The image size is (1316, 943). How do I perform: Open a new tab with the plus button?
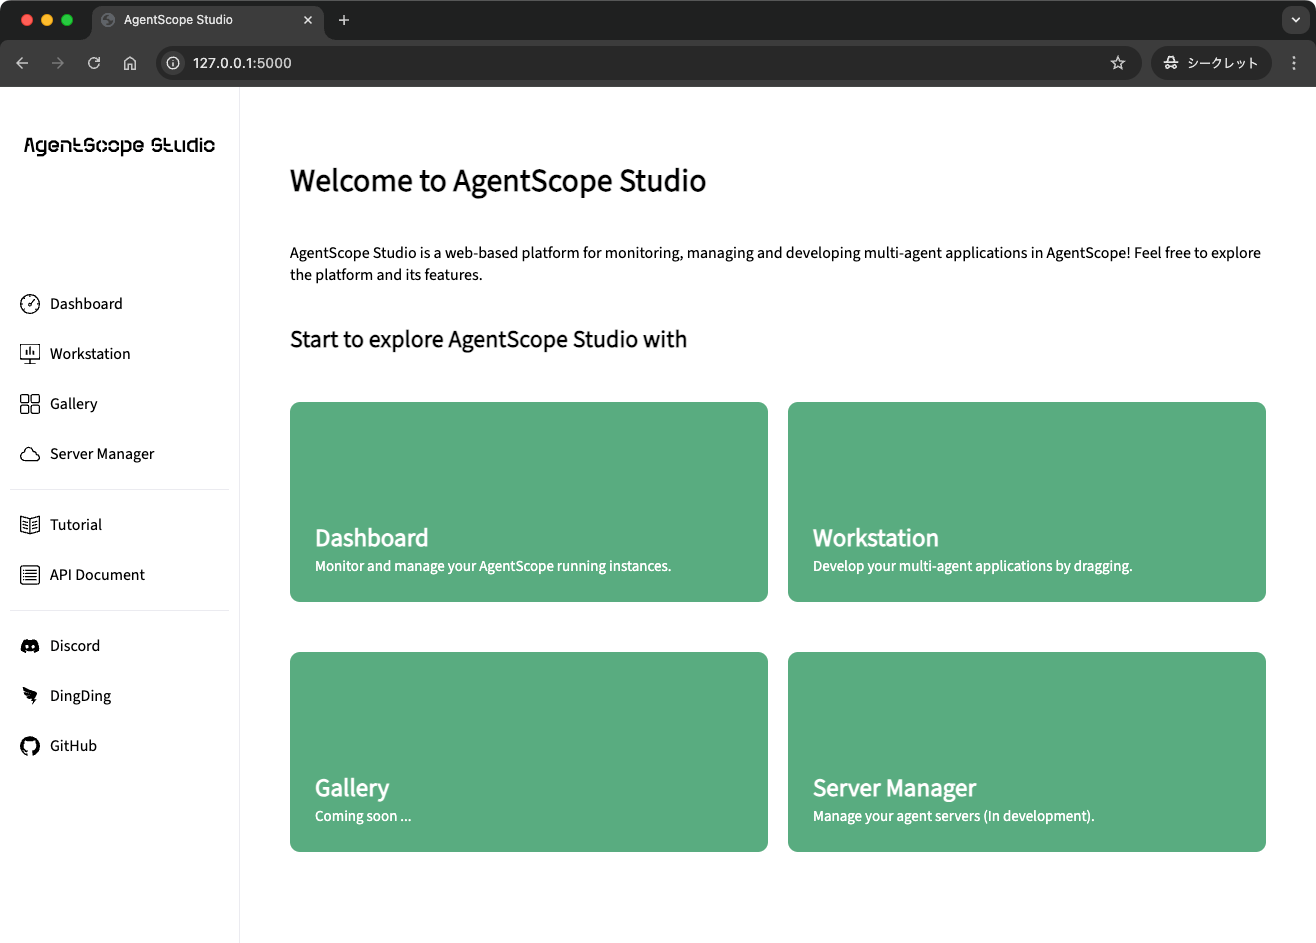coord(344,20)
